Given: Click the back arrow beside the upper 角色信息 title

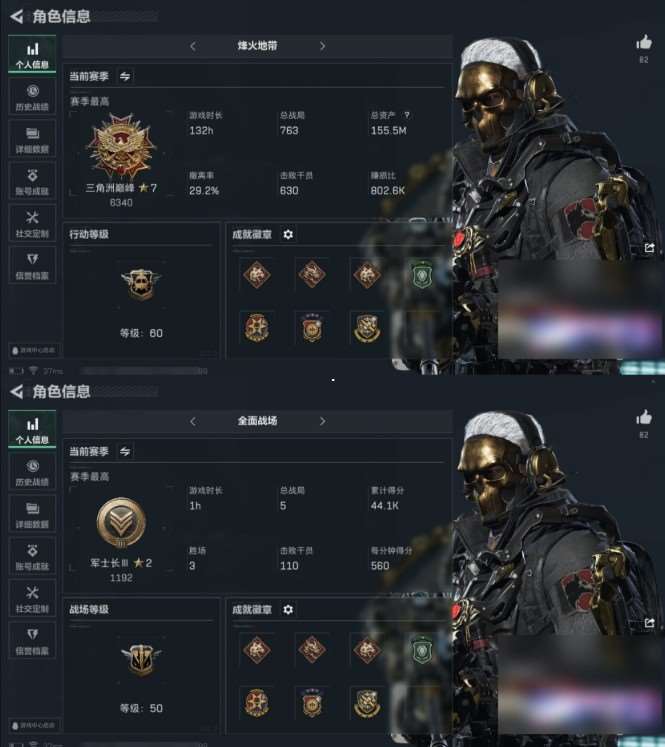Looking at the screenshot, I should click(17, 17).
